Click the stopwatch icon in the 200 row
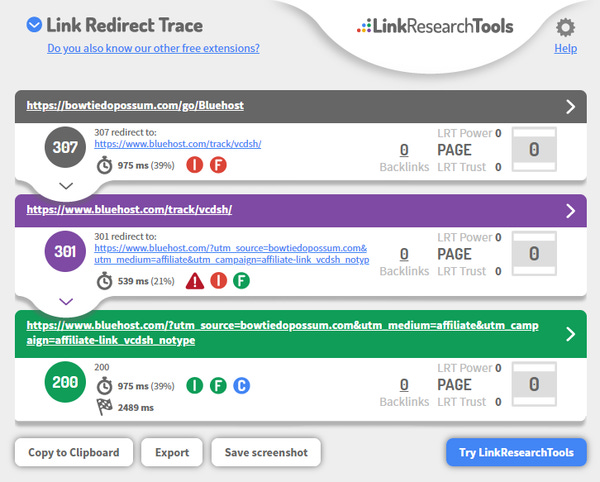 (104, 386)
